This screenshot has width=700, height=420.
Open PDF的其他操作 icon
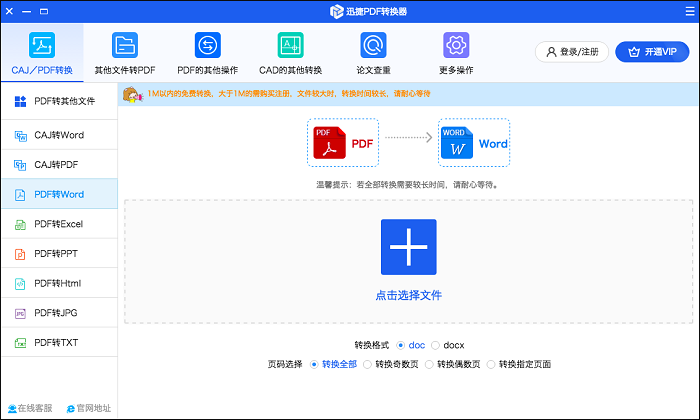(207, 46)
